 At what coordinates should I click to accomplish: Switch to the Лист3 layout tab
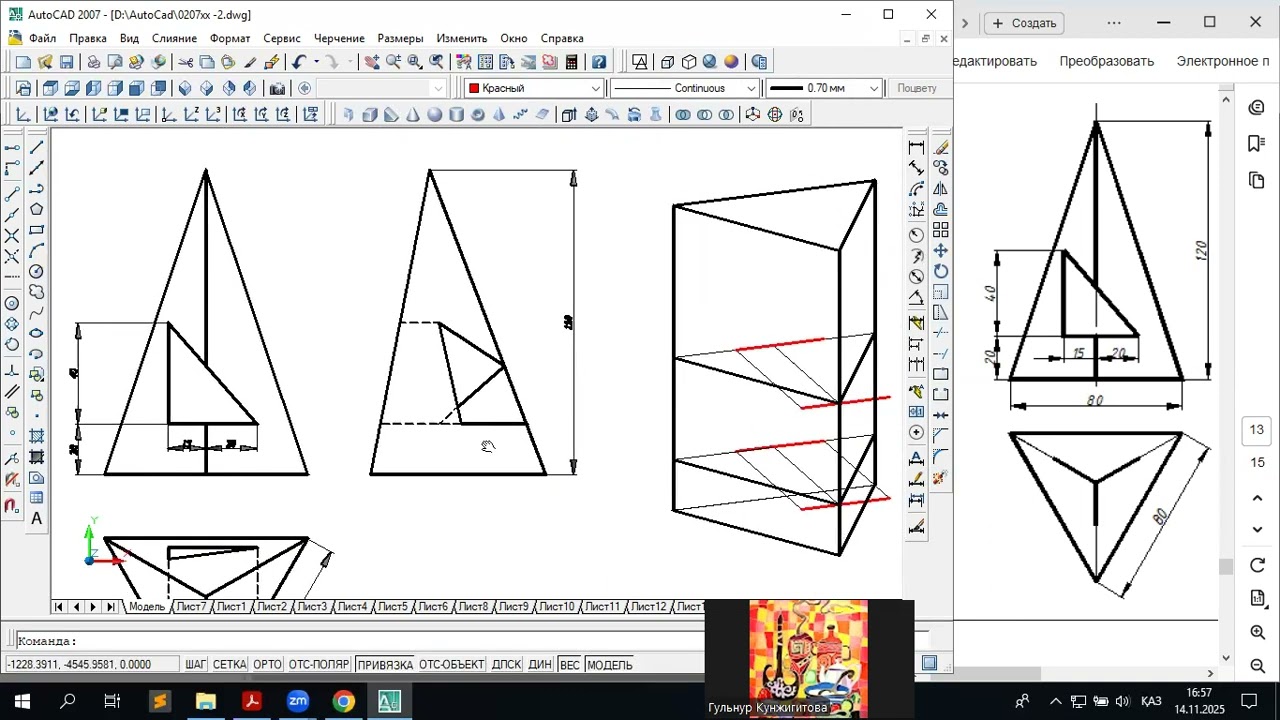coord(312,607)
